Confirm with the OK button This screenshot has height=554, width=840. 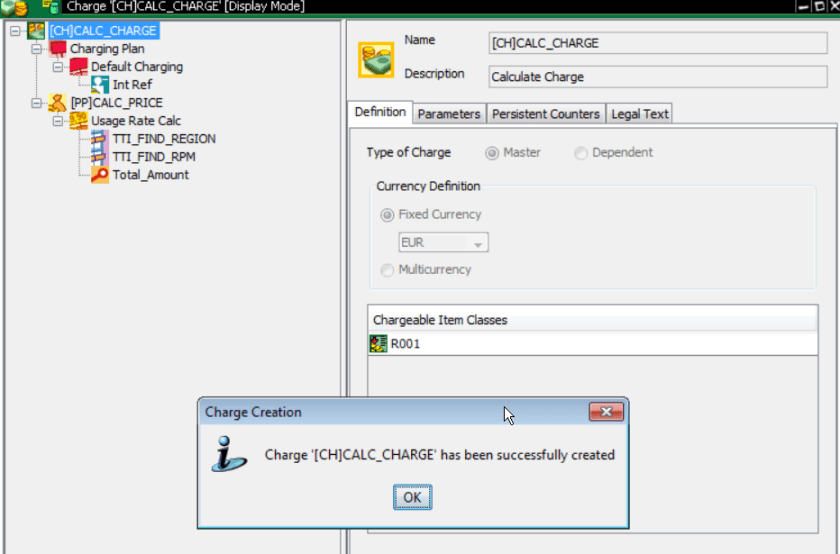pos(412,497)
